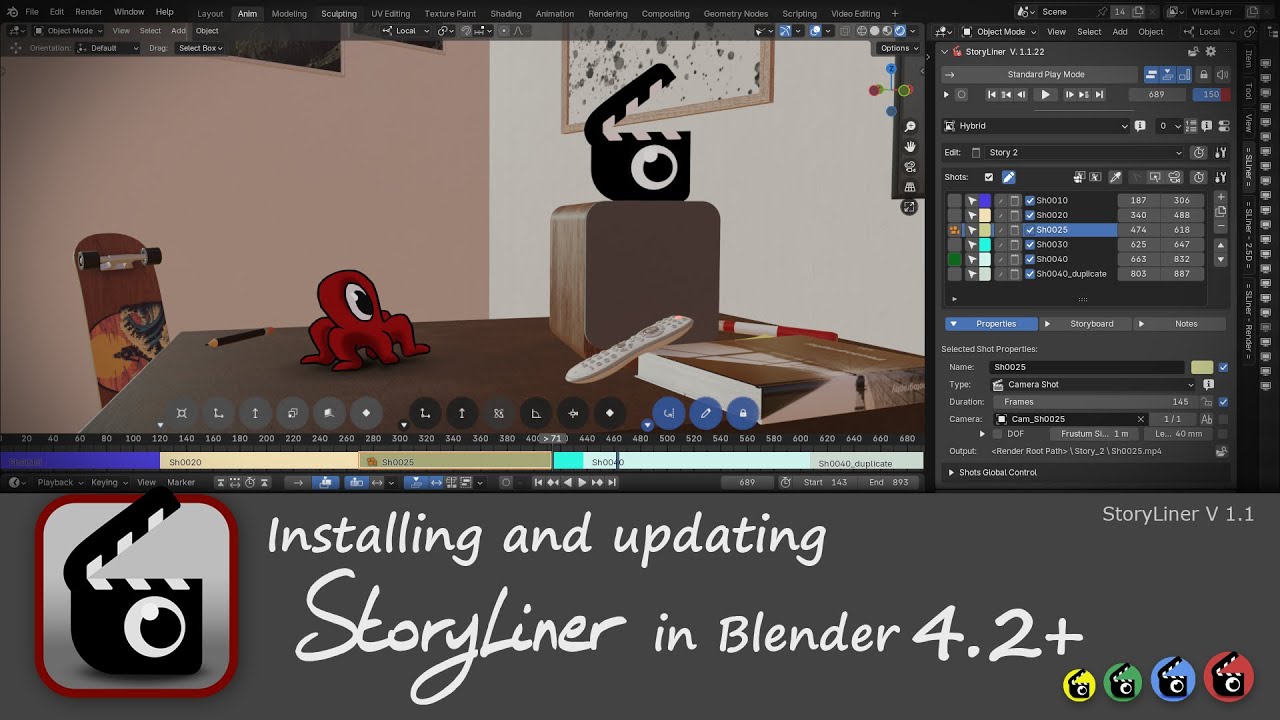1280x720 pixels.
Task: Move shot down with down arrow
Action: pyautogui.click(x=1221, y=259)
